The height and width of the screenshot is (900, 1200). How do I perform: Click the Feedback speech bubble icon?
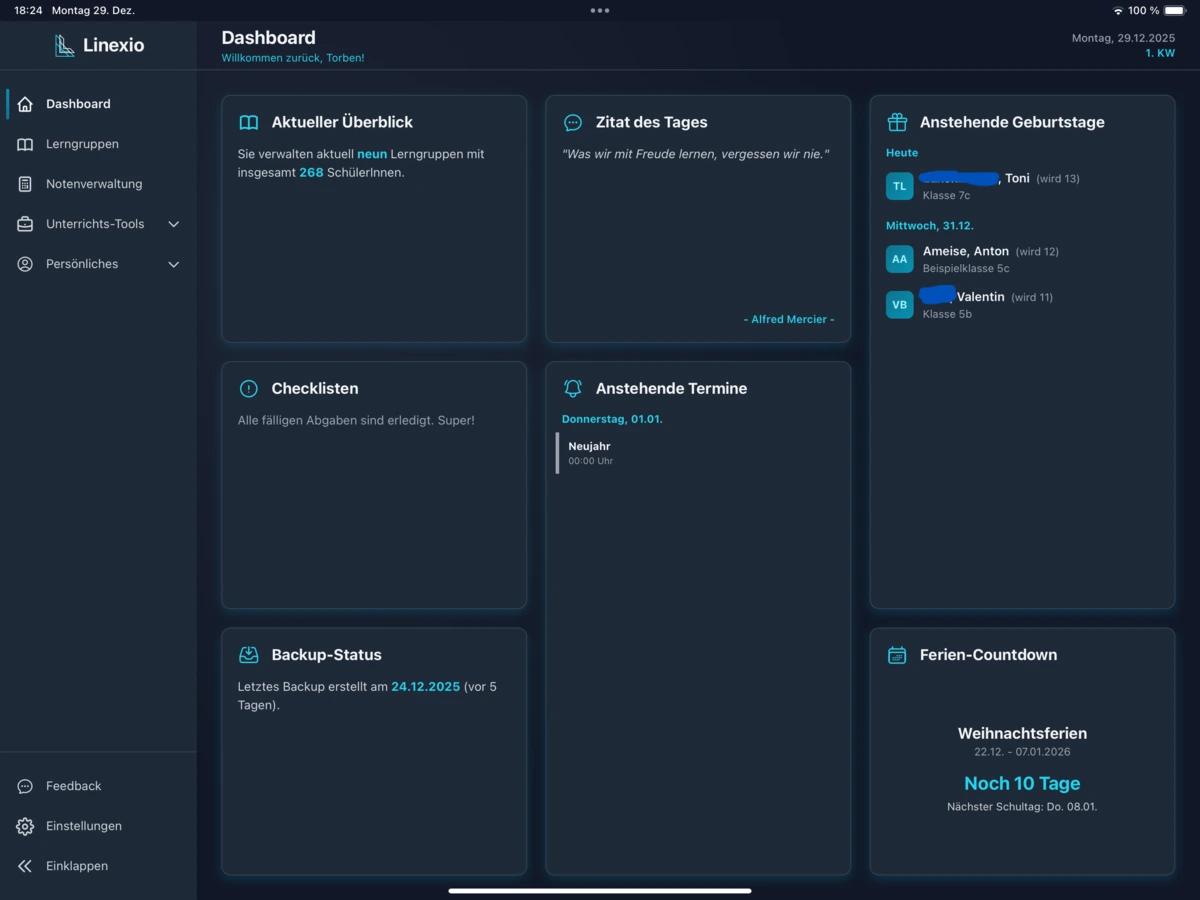pos(25,786)
